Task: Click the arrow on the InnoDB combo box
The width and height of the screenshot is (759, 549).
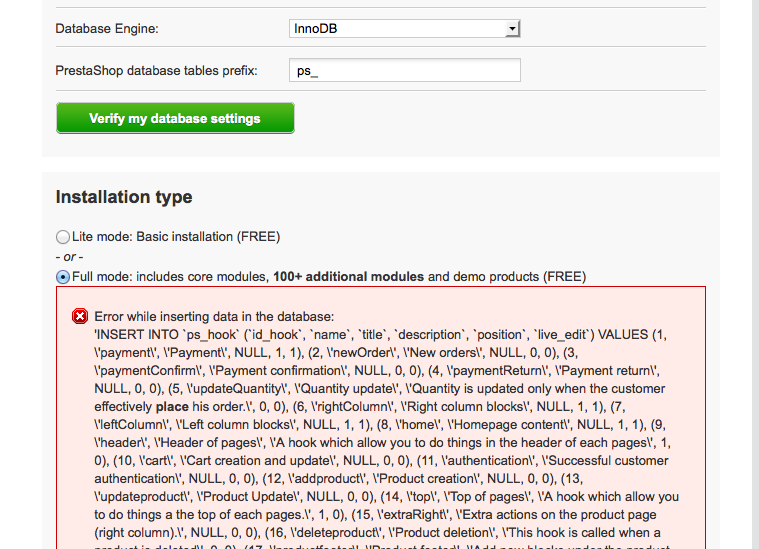Action: [x=512, y=29]
